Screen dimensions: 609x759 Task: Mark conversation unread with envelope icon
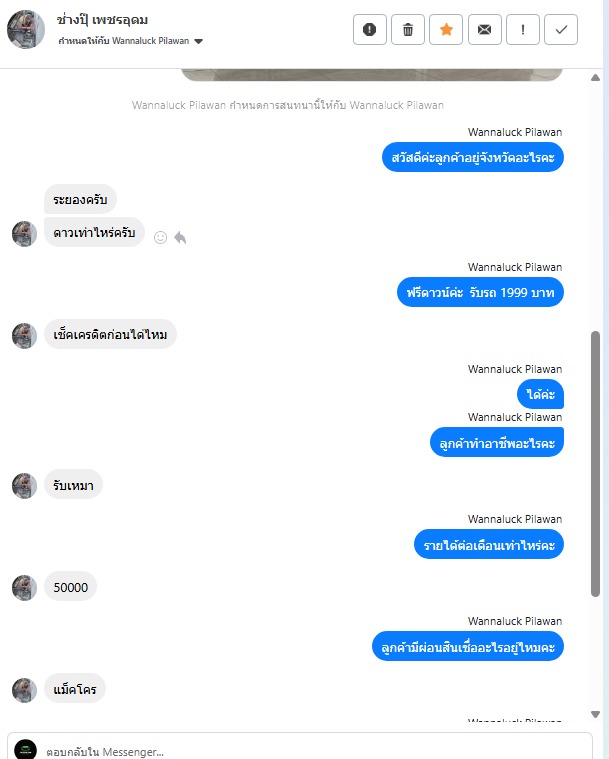click(485, 30)
